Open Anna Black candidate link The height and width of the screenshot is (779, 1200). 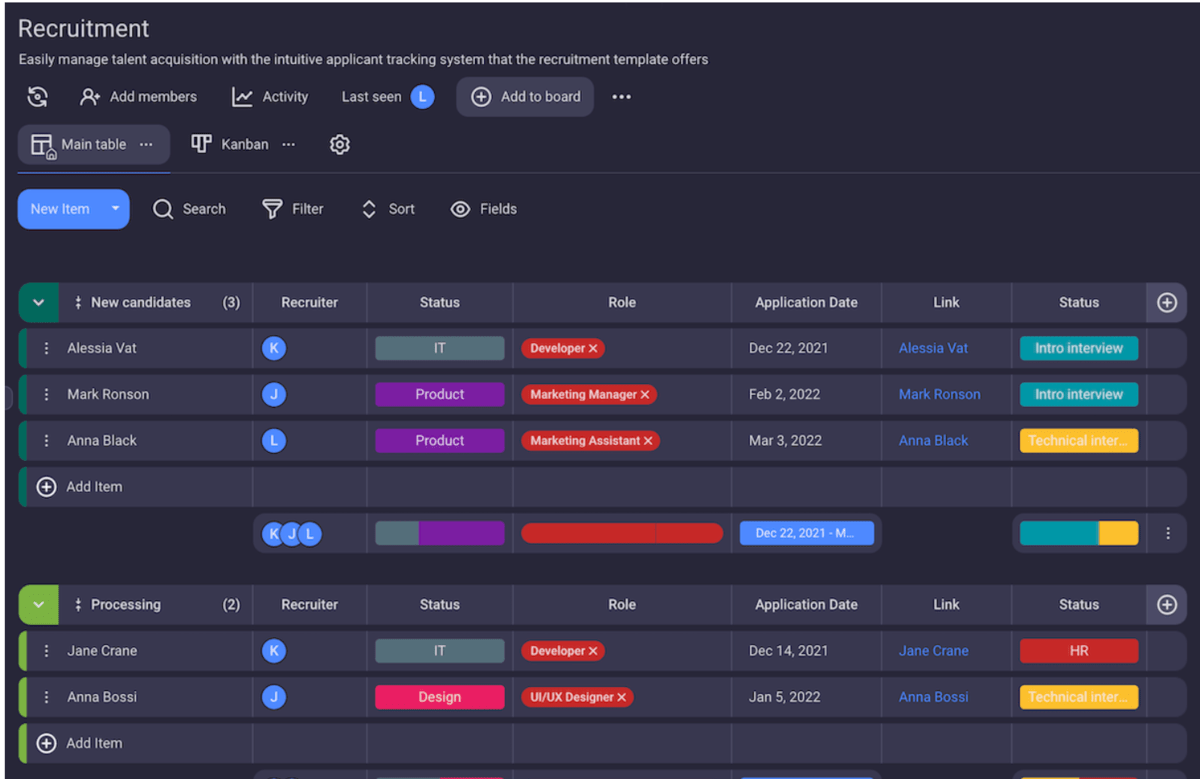[933, 441]
